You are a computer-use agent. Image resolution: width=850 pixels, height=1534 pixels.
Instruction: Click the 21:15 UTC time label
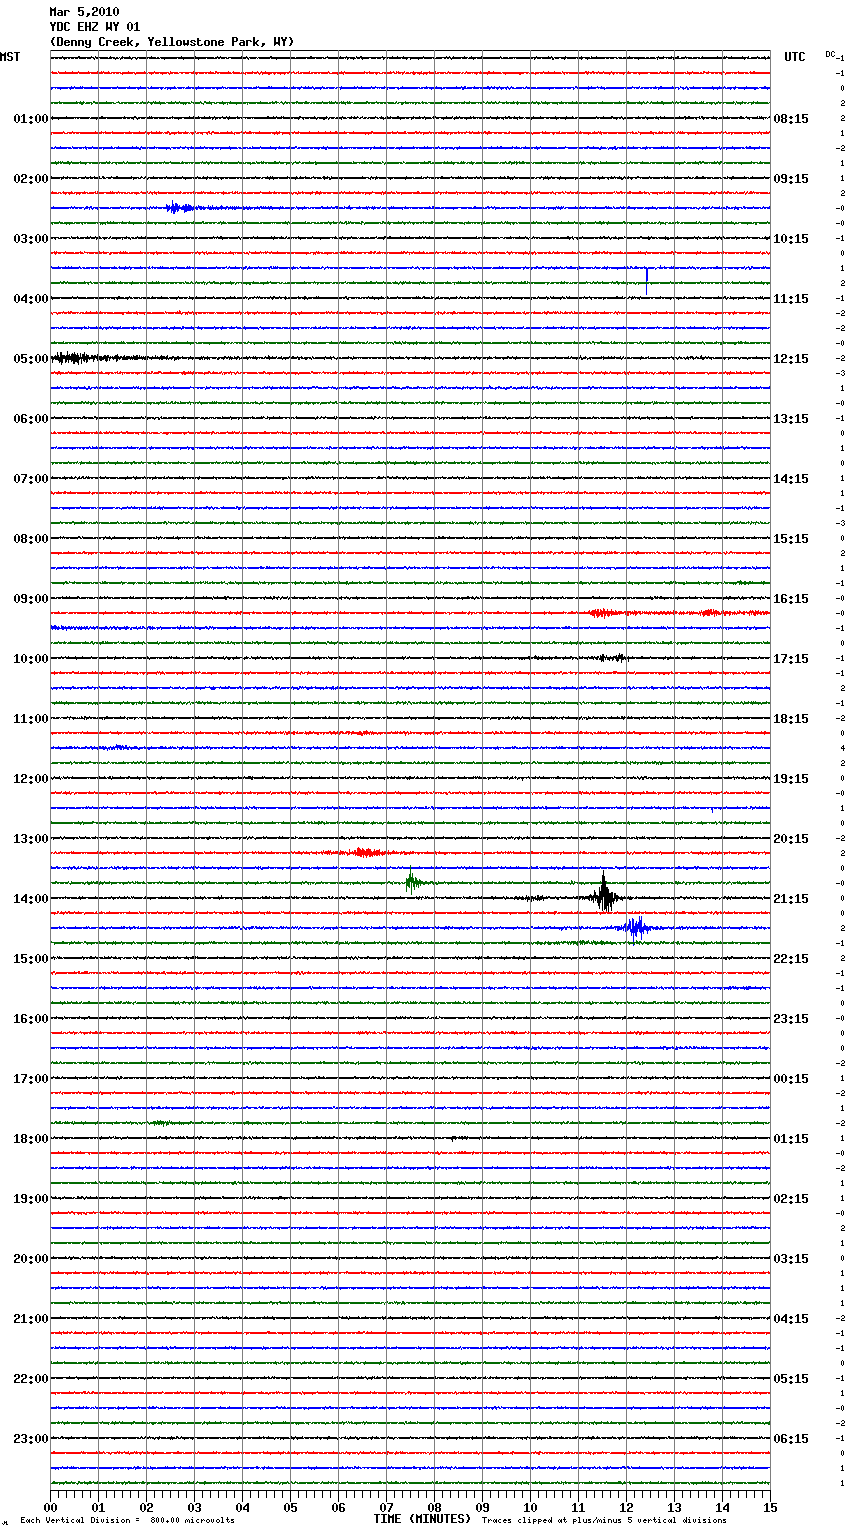[791, 899]
